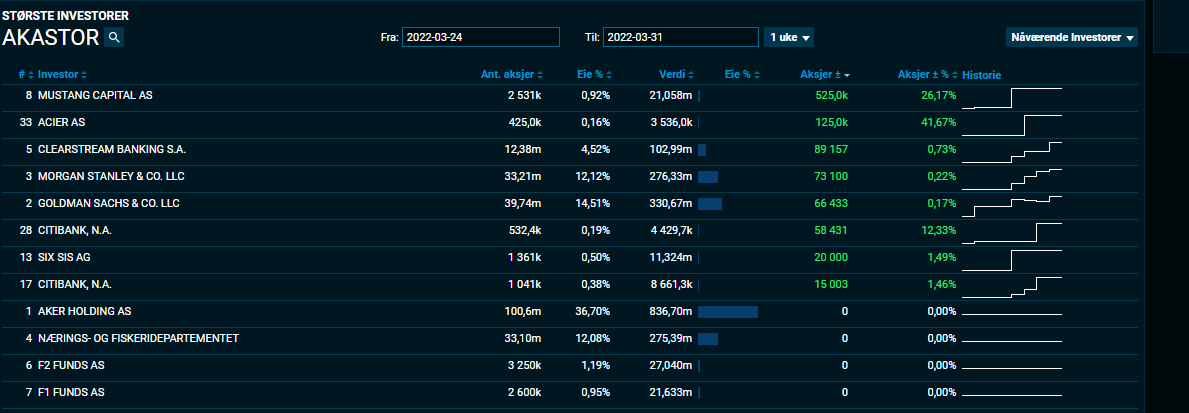Select GOLDMAN SACHS & CO. LLC investor
Image resolution: width=1189 pixels, height=413 pixels.
pyautogui.click(x=108, y=203)
